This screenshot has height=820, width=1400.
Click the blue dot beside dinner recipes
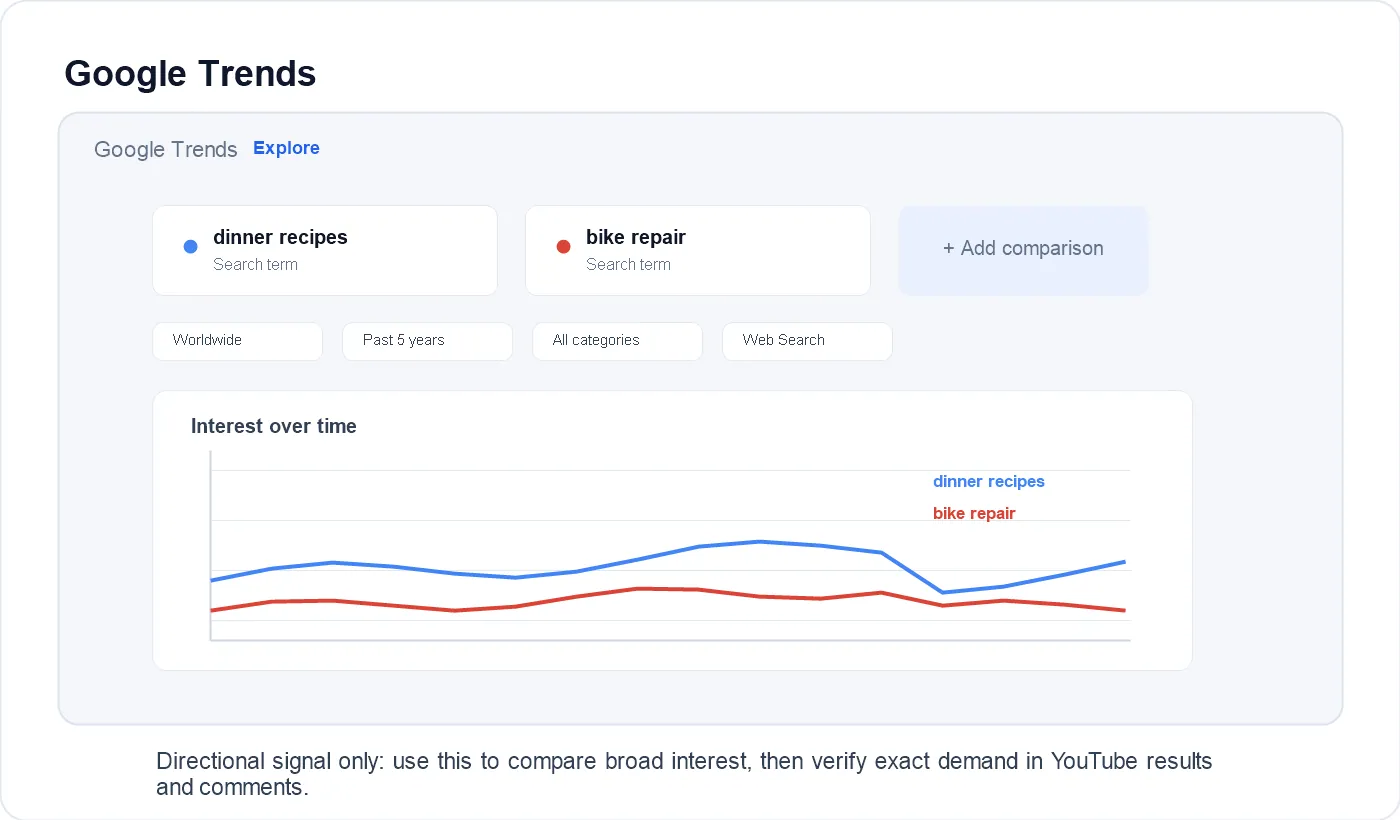pyautogui.click(x=190, y=247)
